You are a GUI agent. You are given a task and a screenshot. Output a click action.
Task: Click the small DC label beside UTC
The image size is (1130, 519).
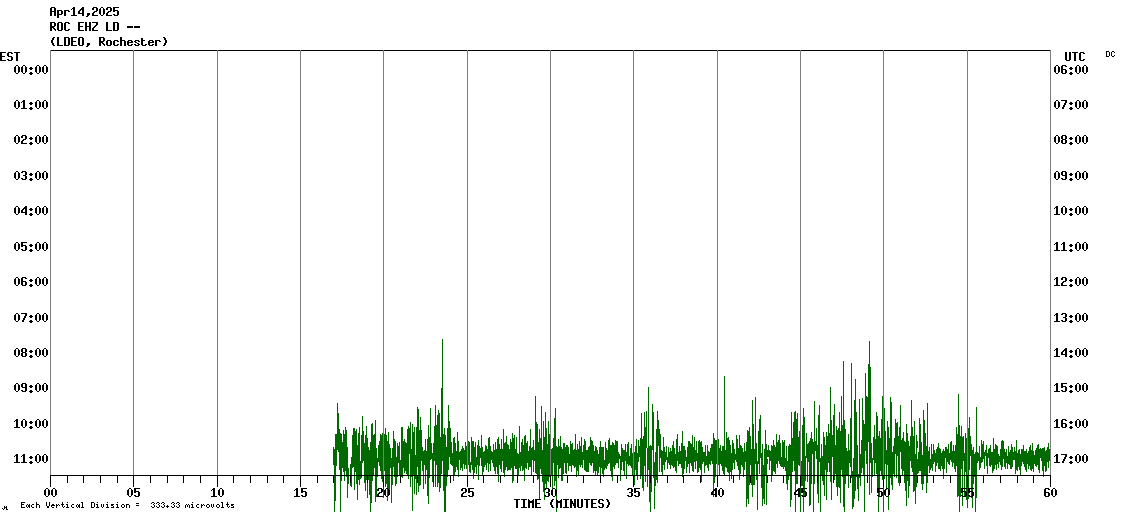(1110, 54)
